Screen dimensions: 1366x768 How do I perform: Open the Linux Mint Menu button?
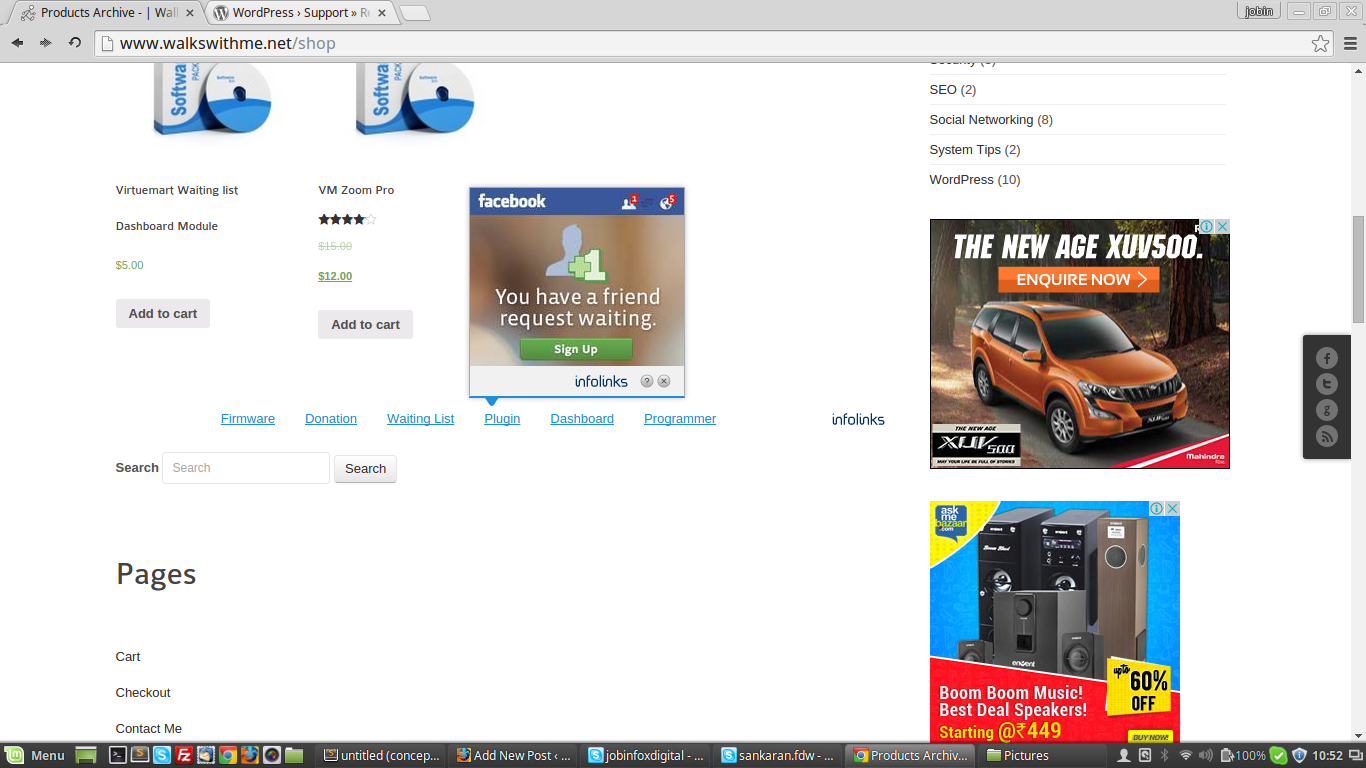35,756
